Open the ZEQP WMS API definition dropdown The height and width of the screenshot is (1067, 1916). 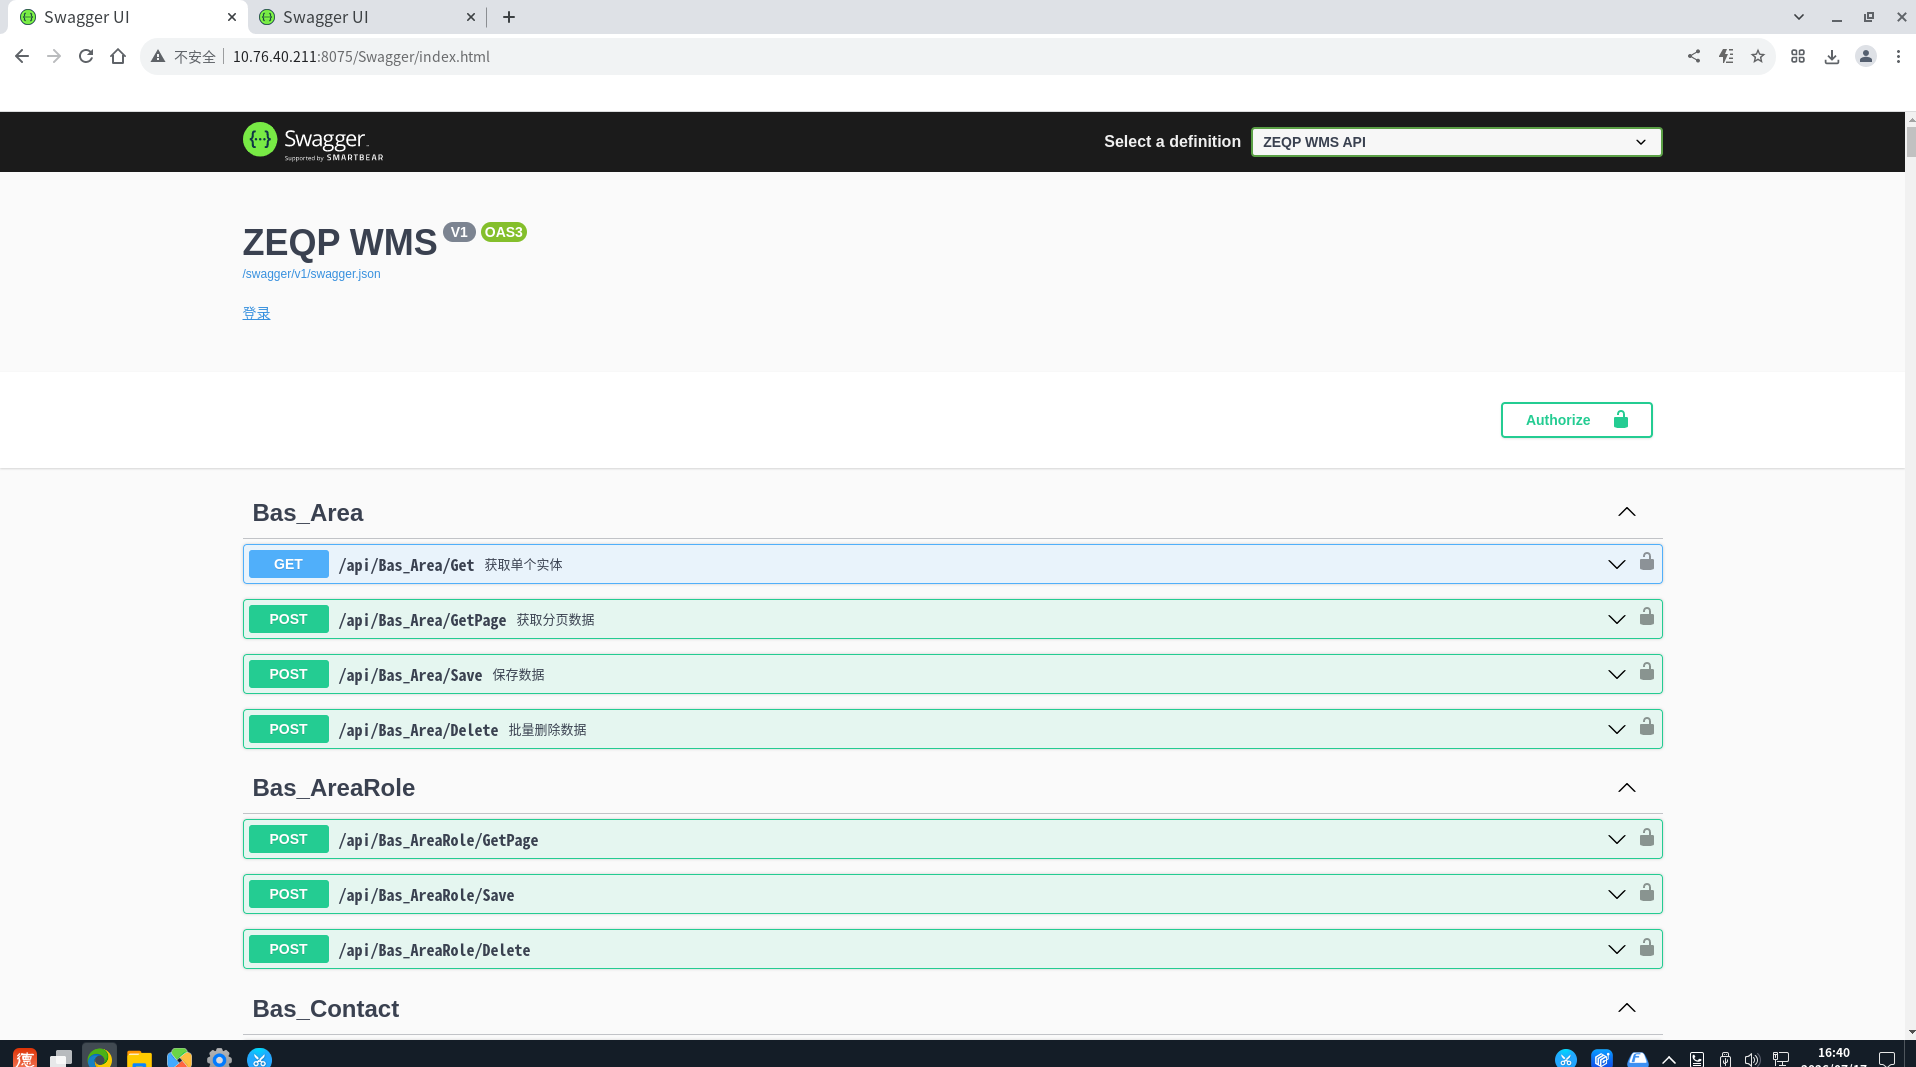[1456, 142]
